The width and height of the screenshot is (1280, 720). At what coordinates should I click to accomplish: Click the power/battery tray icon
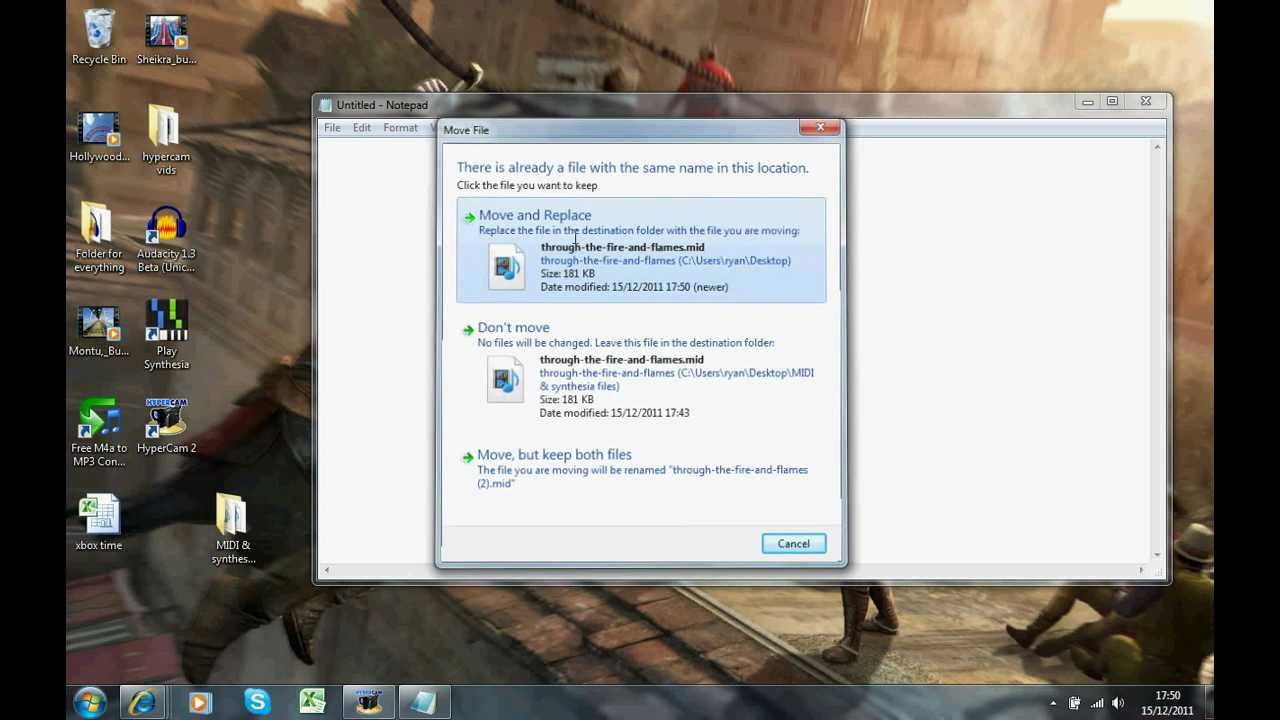pos(1074,704)
